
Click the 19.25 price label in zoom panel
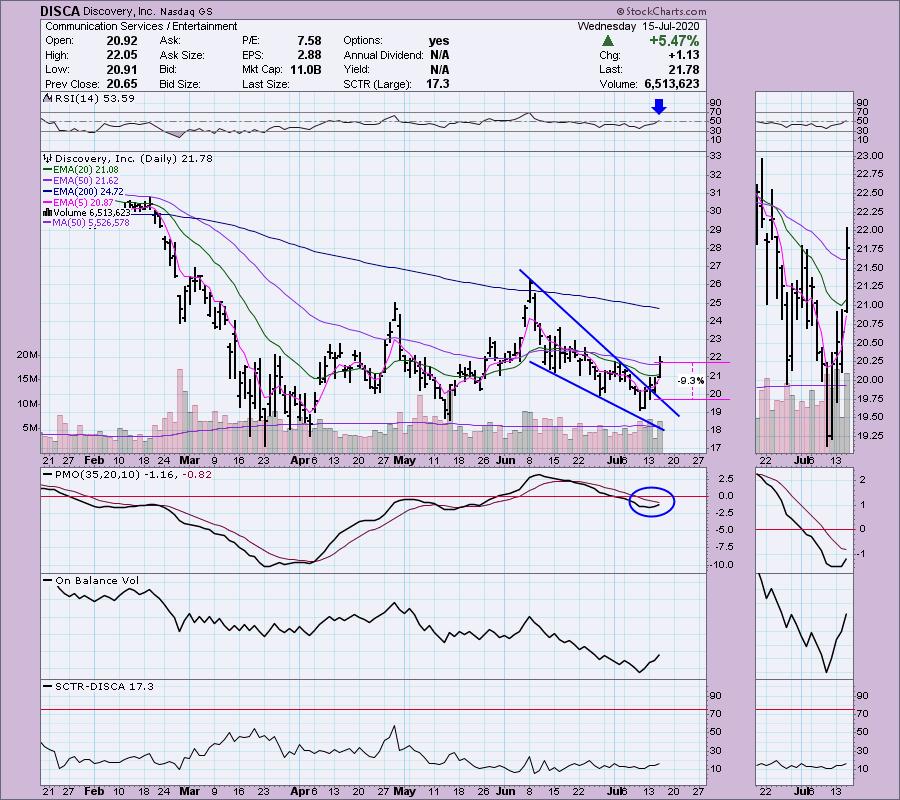pos(870,436)
